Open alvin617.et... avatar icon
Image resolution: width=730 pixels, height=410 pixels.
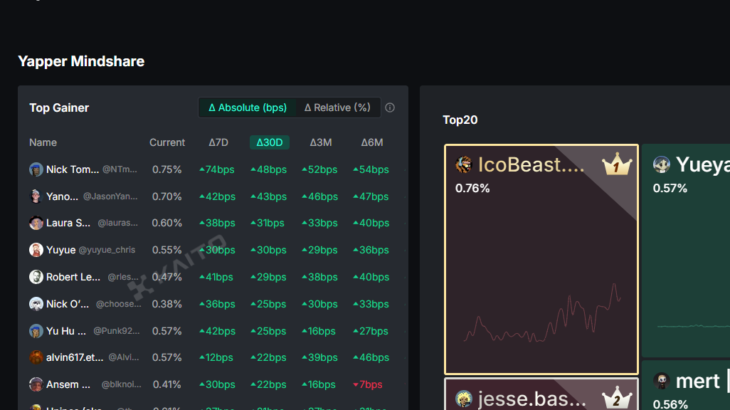click(x=36, y=357)
